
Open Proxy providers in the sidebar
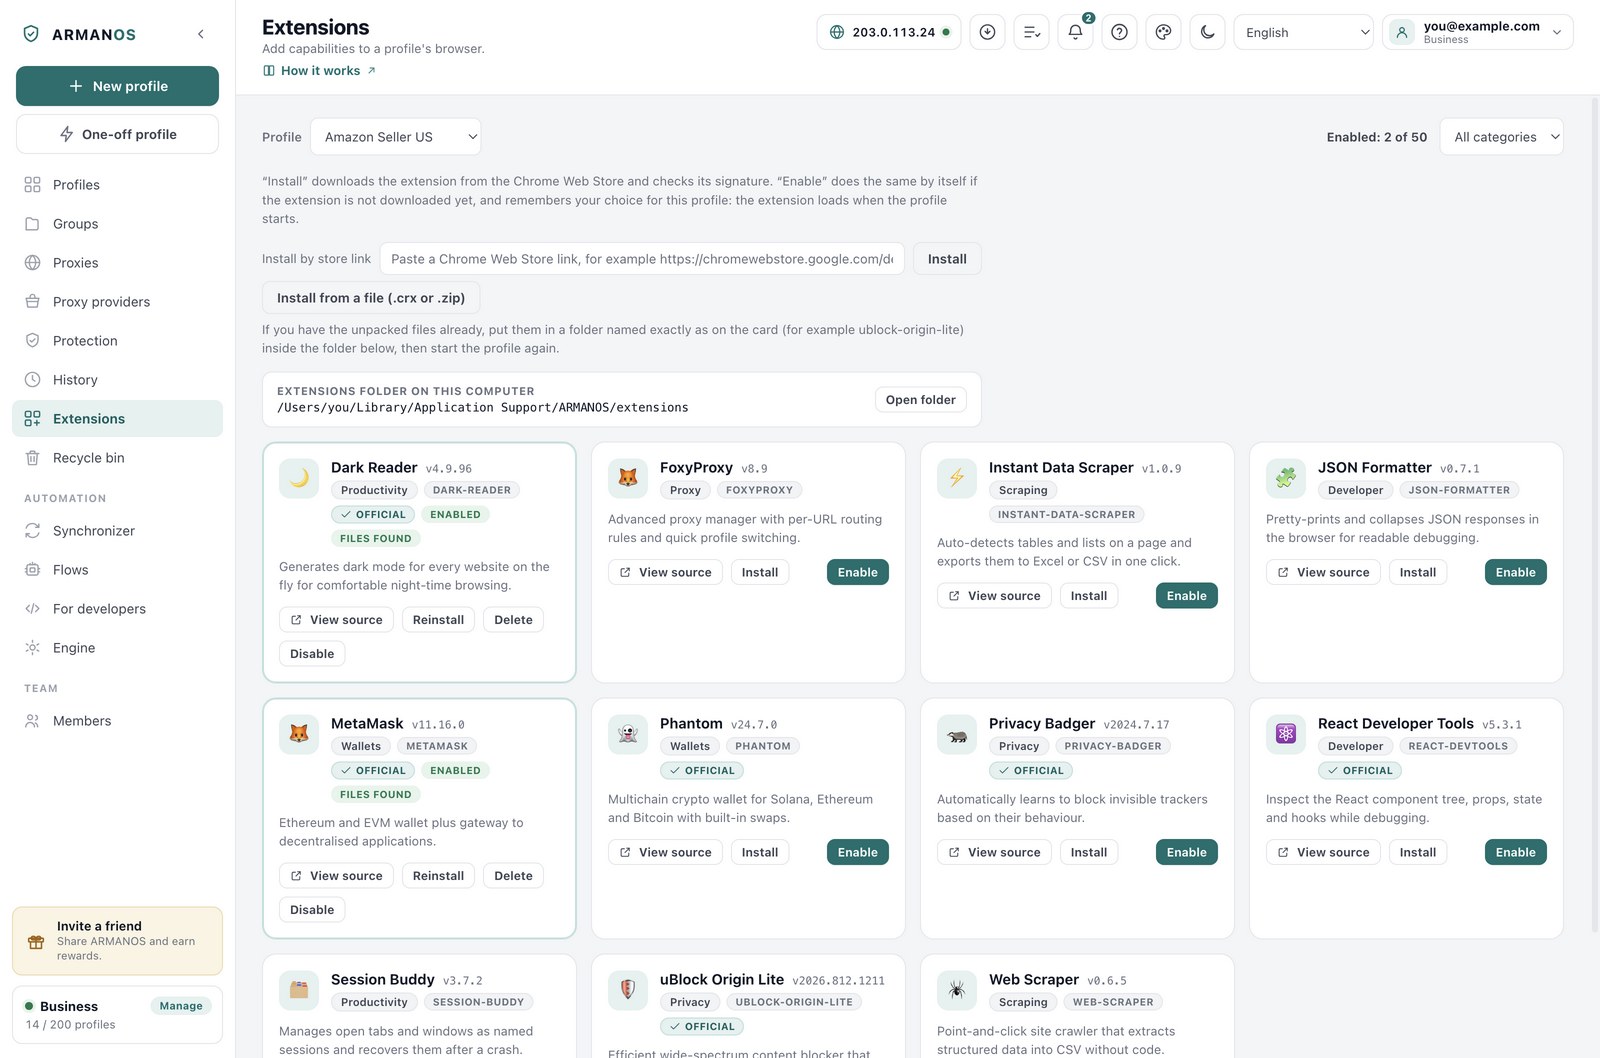[x=117, y=302]
